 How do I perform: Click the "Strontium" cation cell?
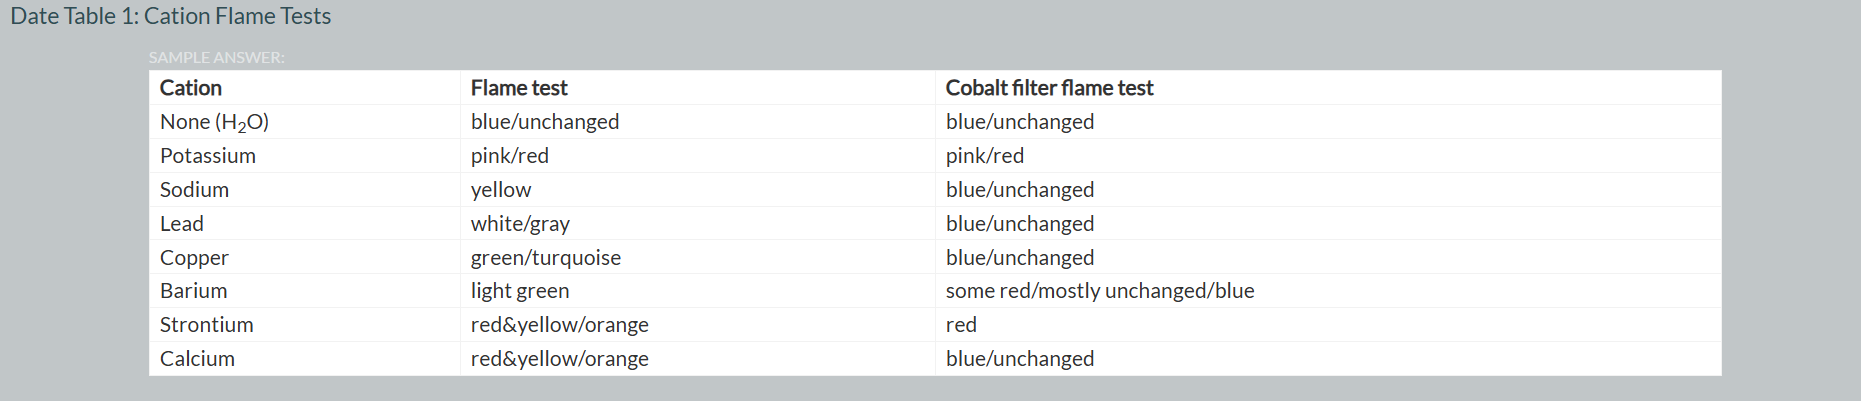coord(206,325)
